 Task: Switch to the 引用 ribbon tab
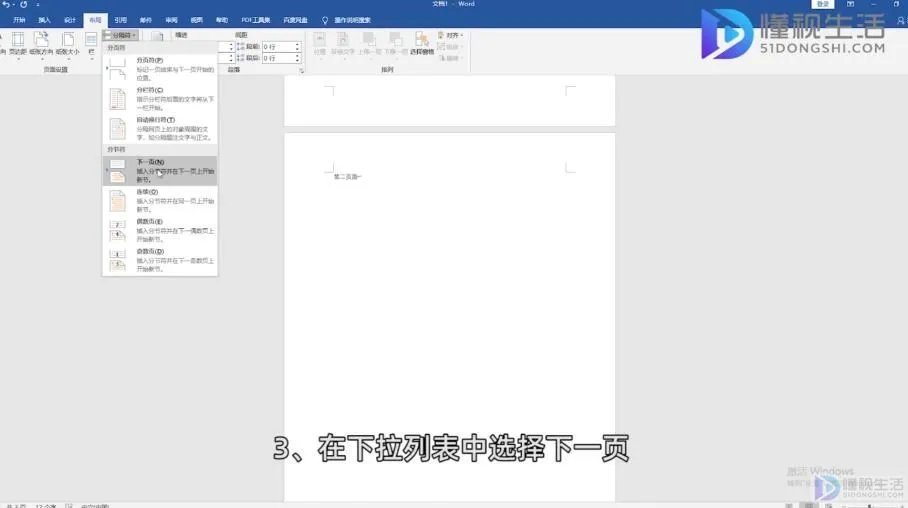120,20
